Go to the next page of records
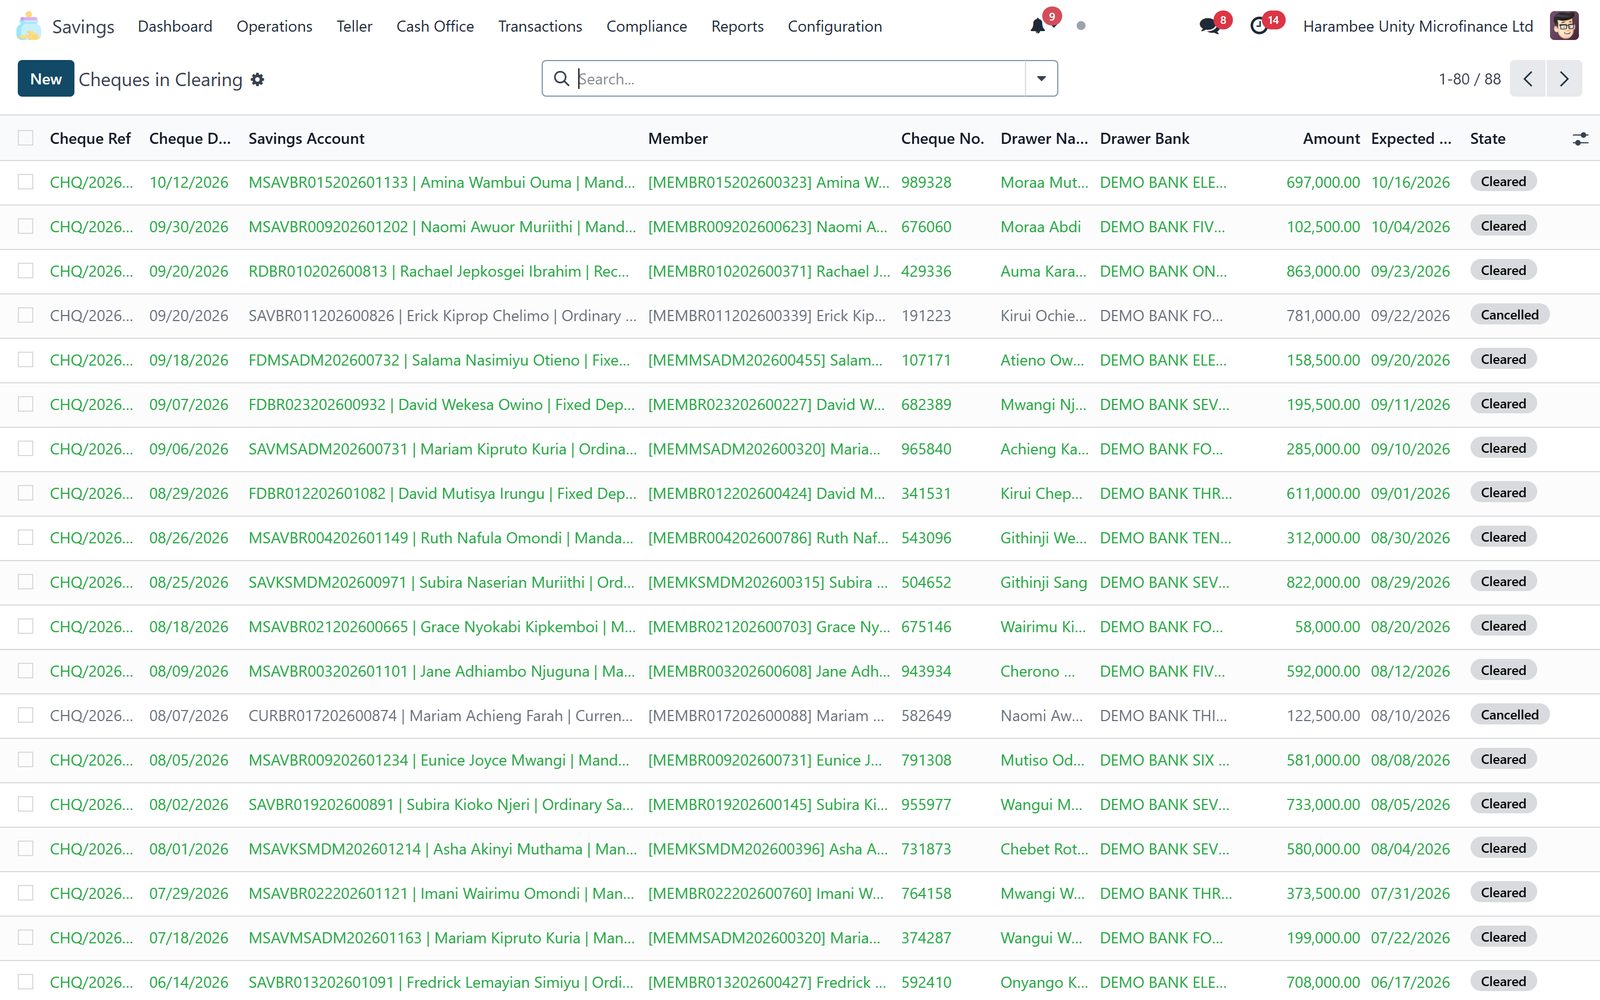 [1564, 79]
